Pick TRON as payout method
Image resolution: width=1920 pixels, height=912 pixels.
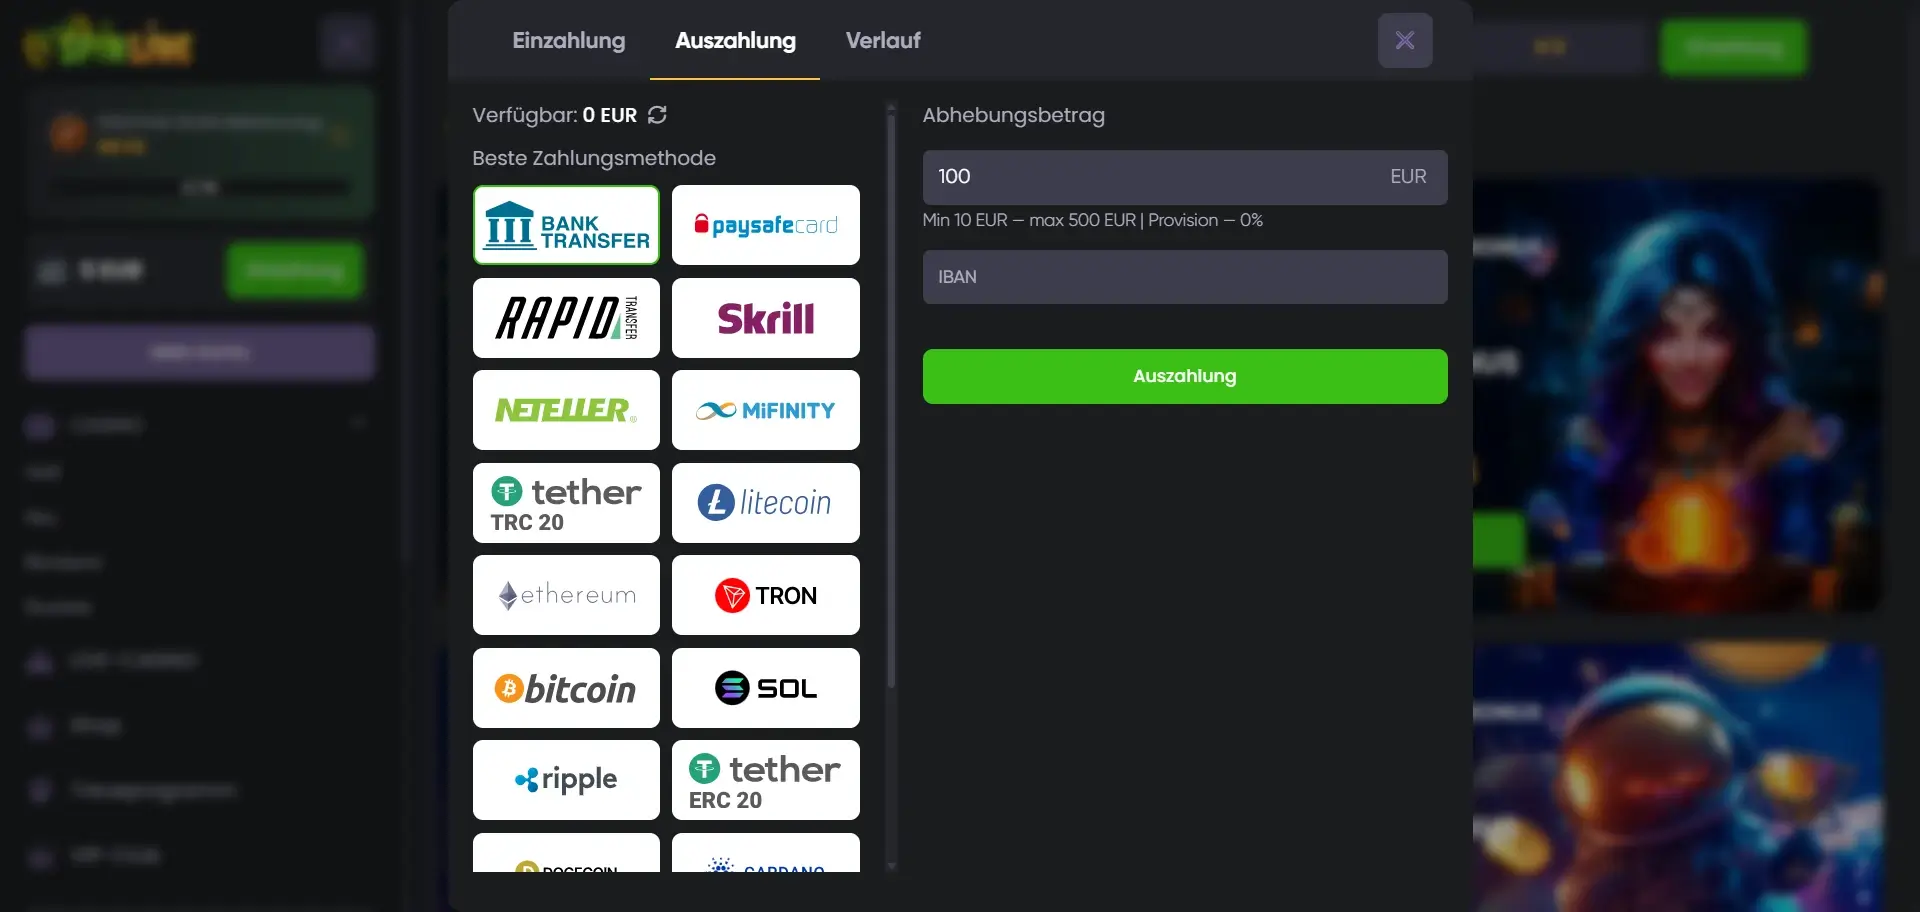coord(765,595)
